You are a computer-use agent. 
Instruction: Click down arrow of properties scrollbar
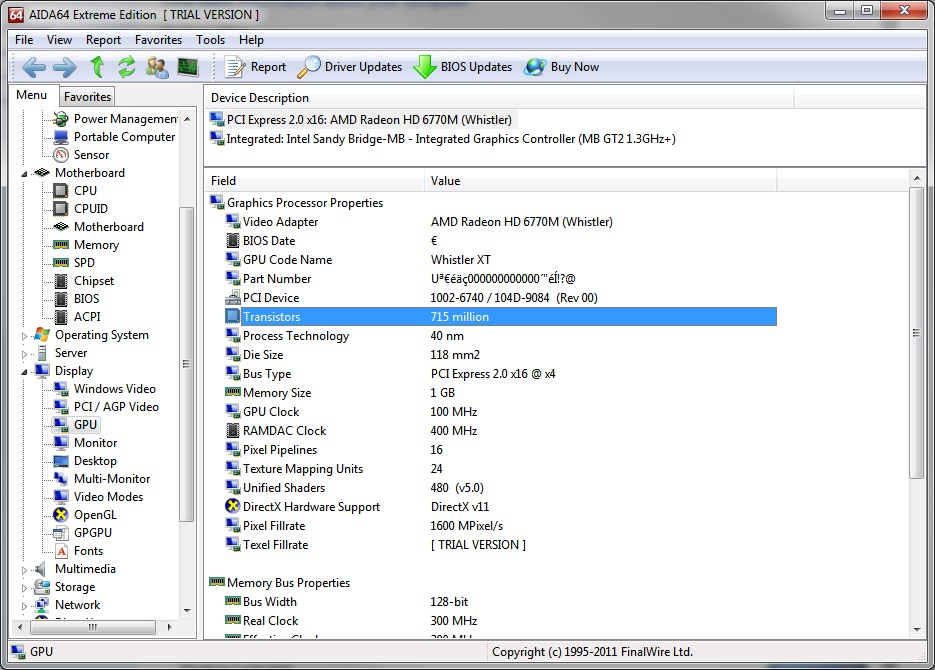[917, 629]
